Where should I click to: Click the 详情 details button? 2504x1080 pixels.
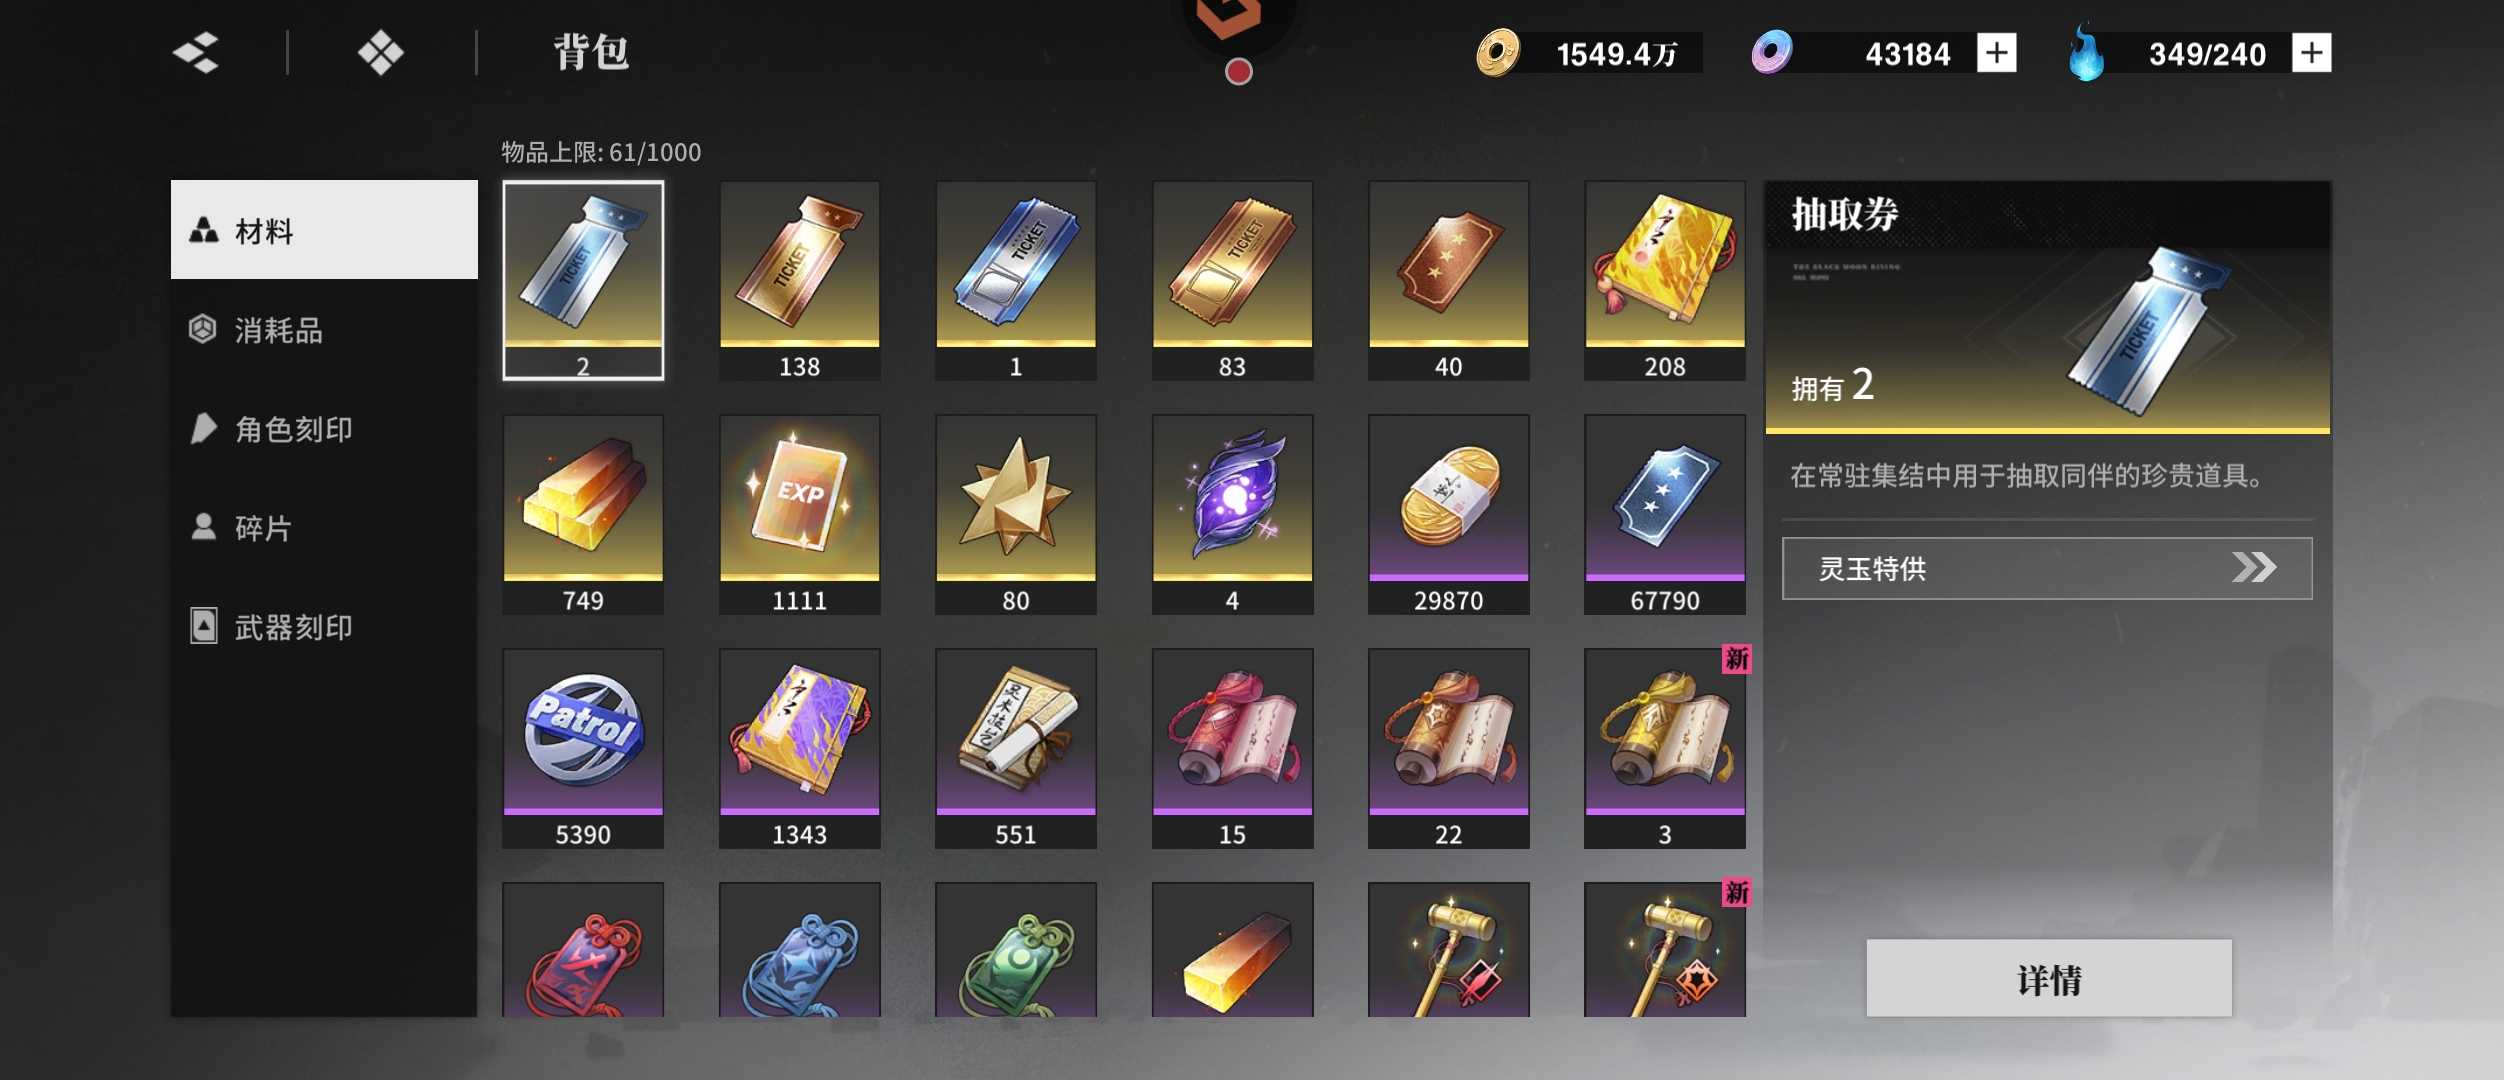point(2049,979)
